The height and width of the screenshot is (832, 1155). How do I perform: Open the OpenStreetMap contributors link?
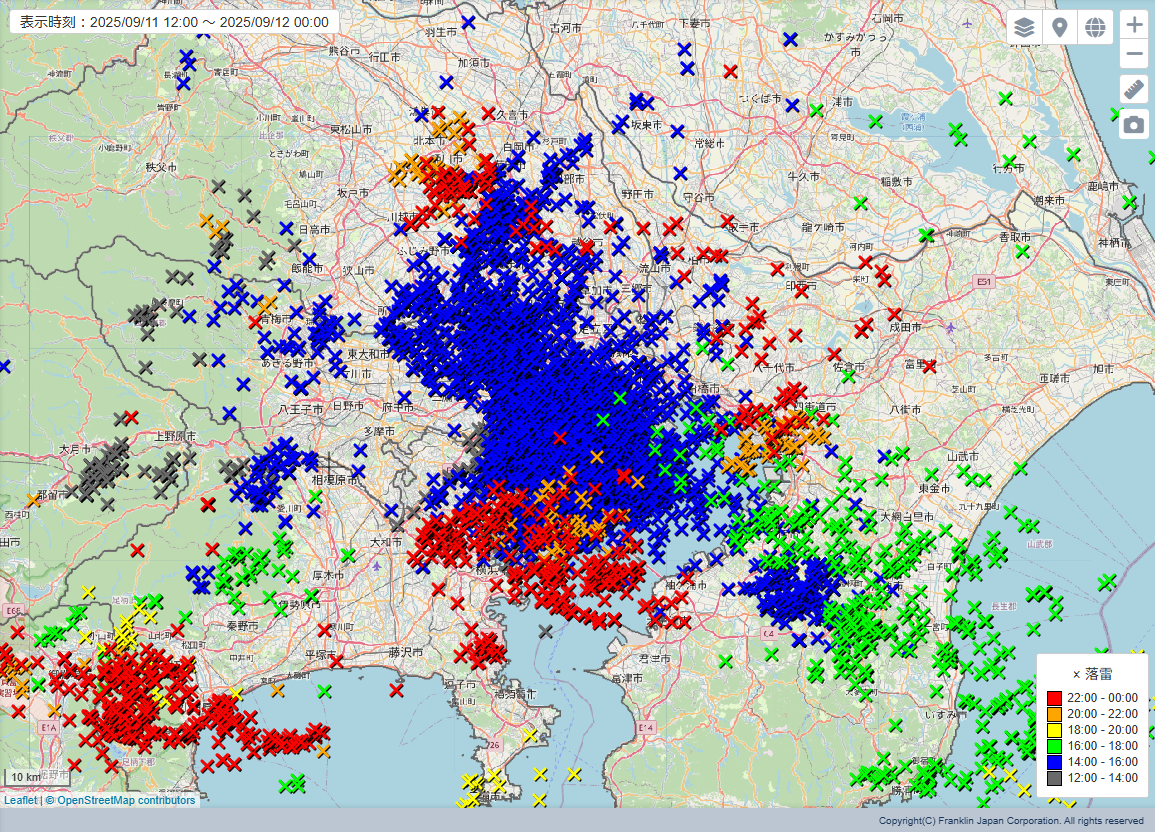pos(126,800)
